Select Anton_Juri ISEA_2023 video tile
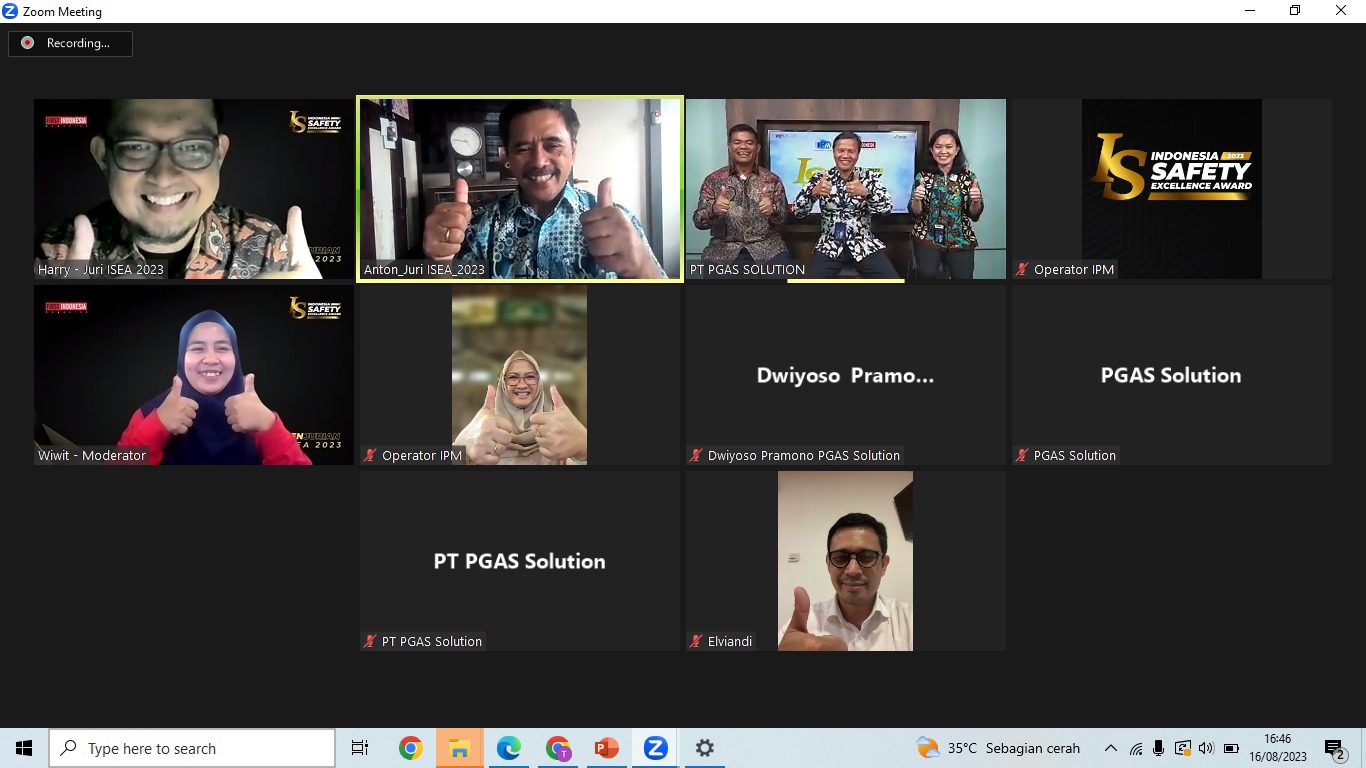Image resolution: width=1366 pixels, height=768 pixels. [x=520, y=189]
